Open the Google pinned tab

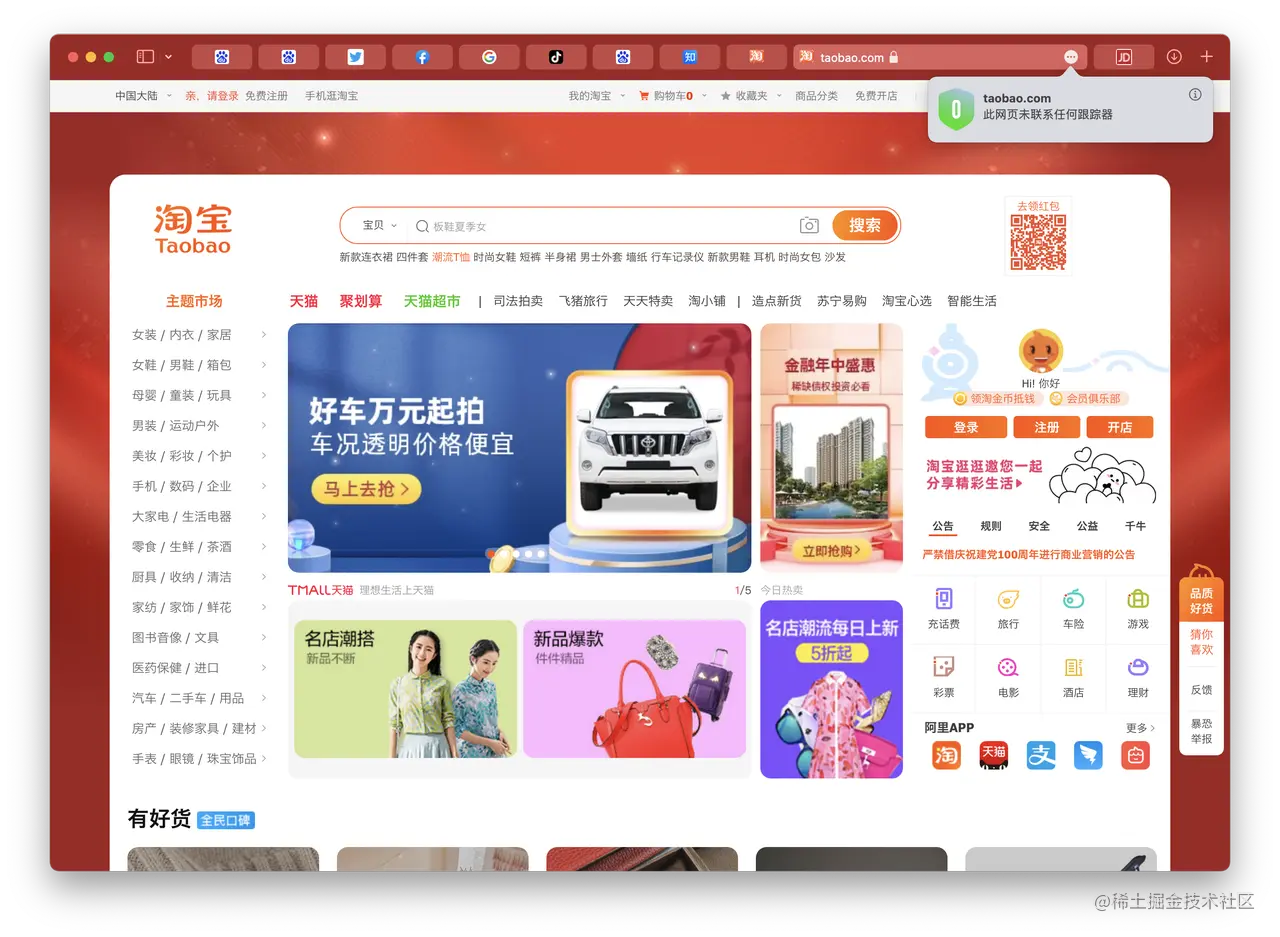point(489,57)
